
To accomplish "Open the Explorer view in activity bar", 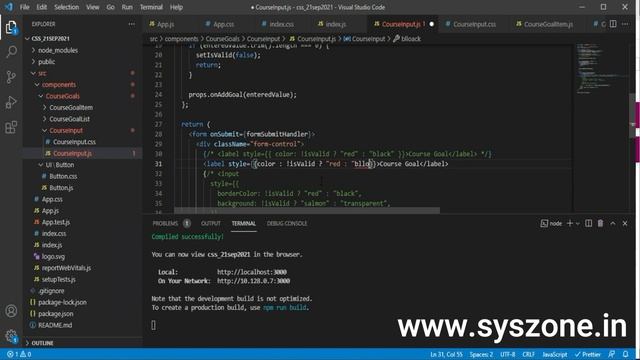I will (x=11, y=27).
